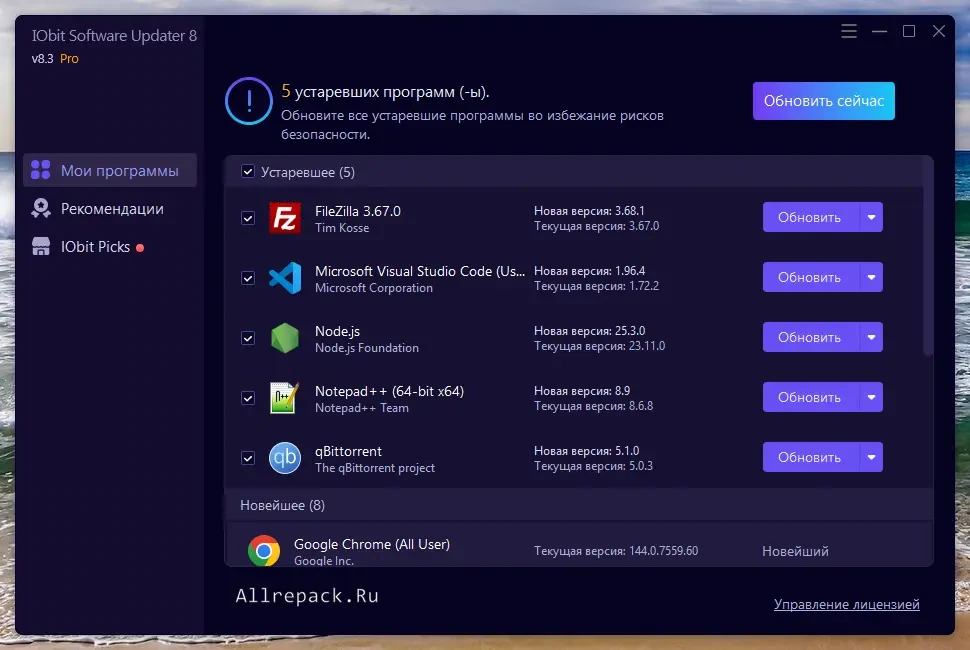The image size is (970, 650).
Task: Click the Node.js Foundation publisher text
Action: (366, 348)
